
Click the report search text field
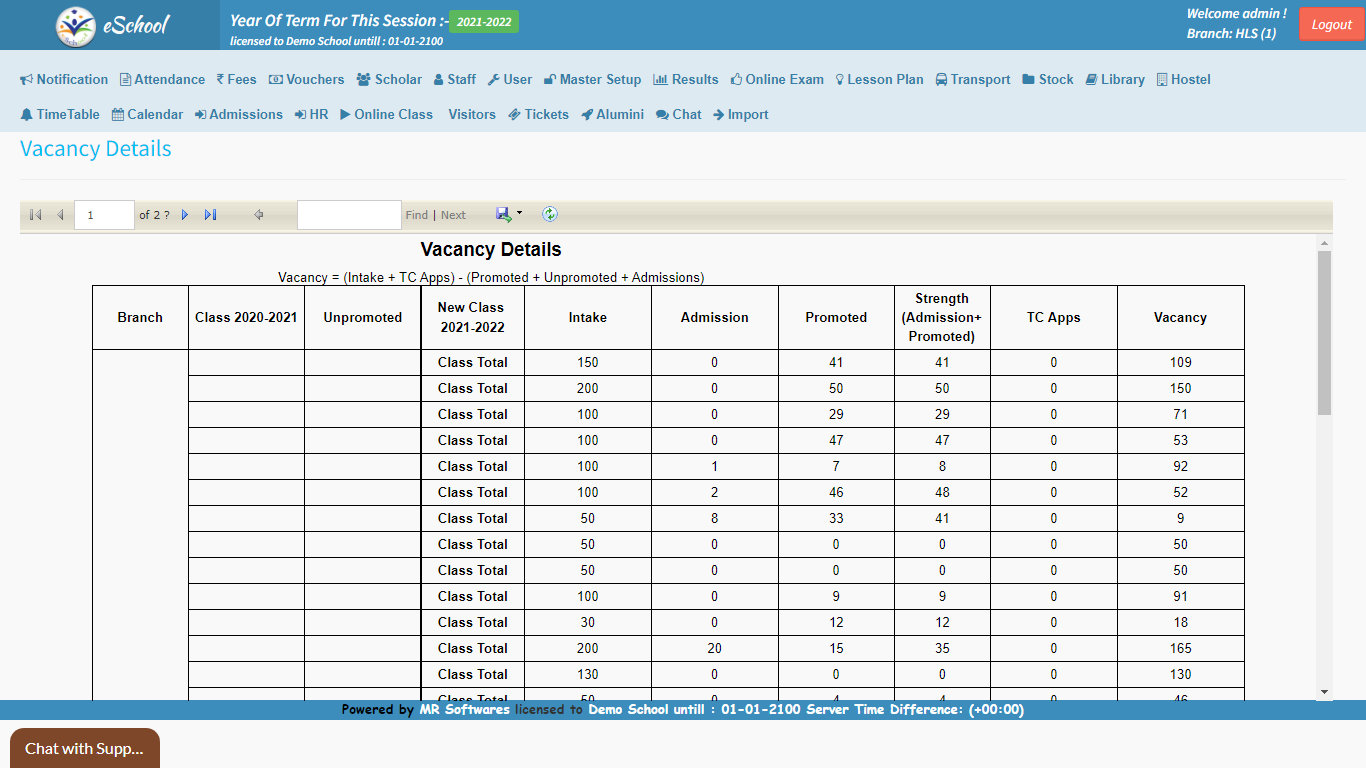[349, 215]
